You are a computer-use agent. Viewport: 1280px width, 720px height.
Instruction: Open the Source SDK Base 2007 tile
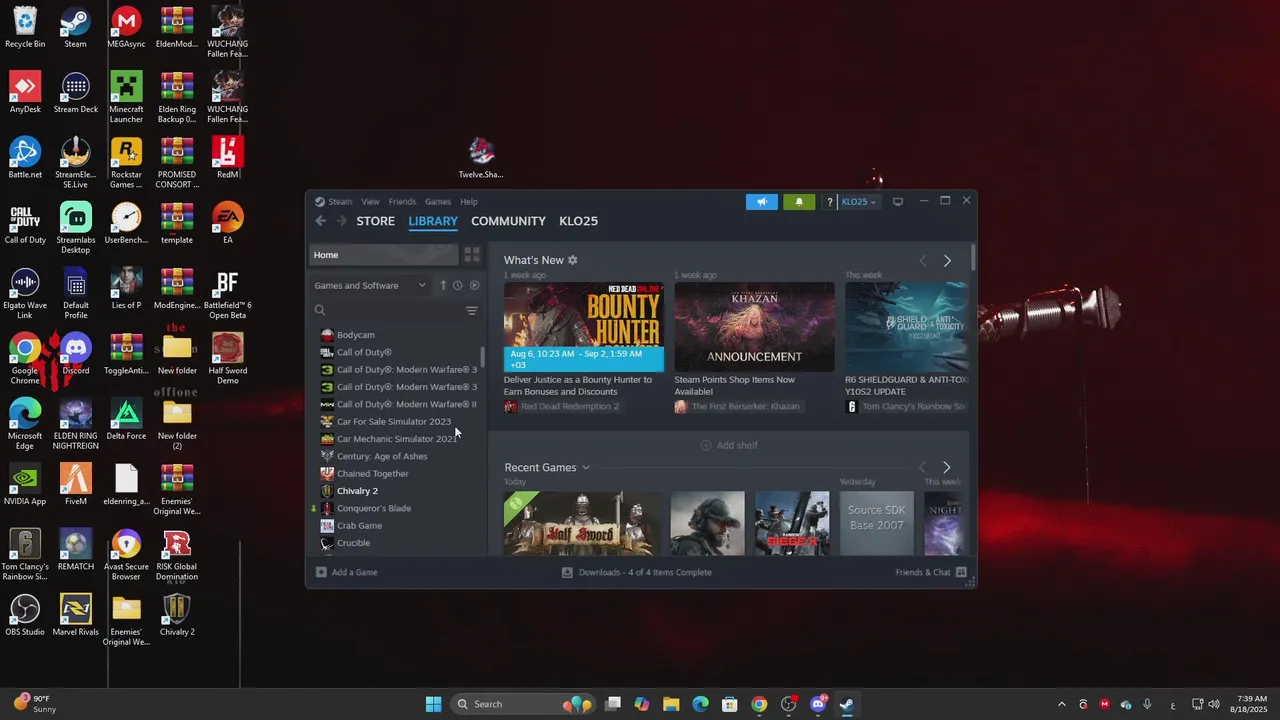[877, 523]
